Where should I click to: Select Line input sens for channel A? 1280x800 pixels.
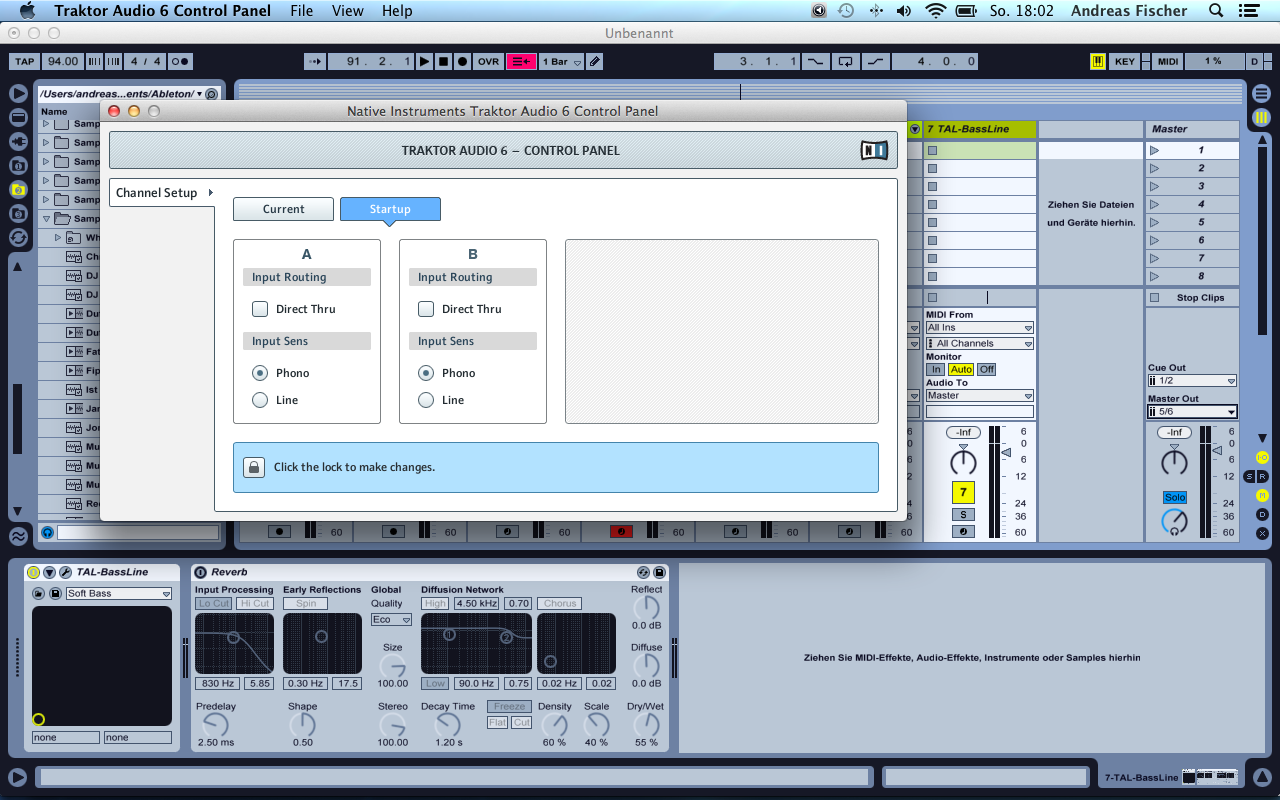coord(260,400)
